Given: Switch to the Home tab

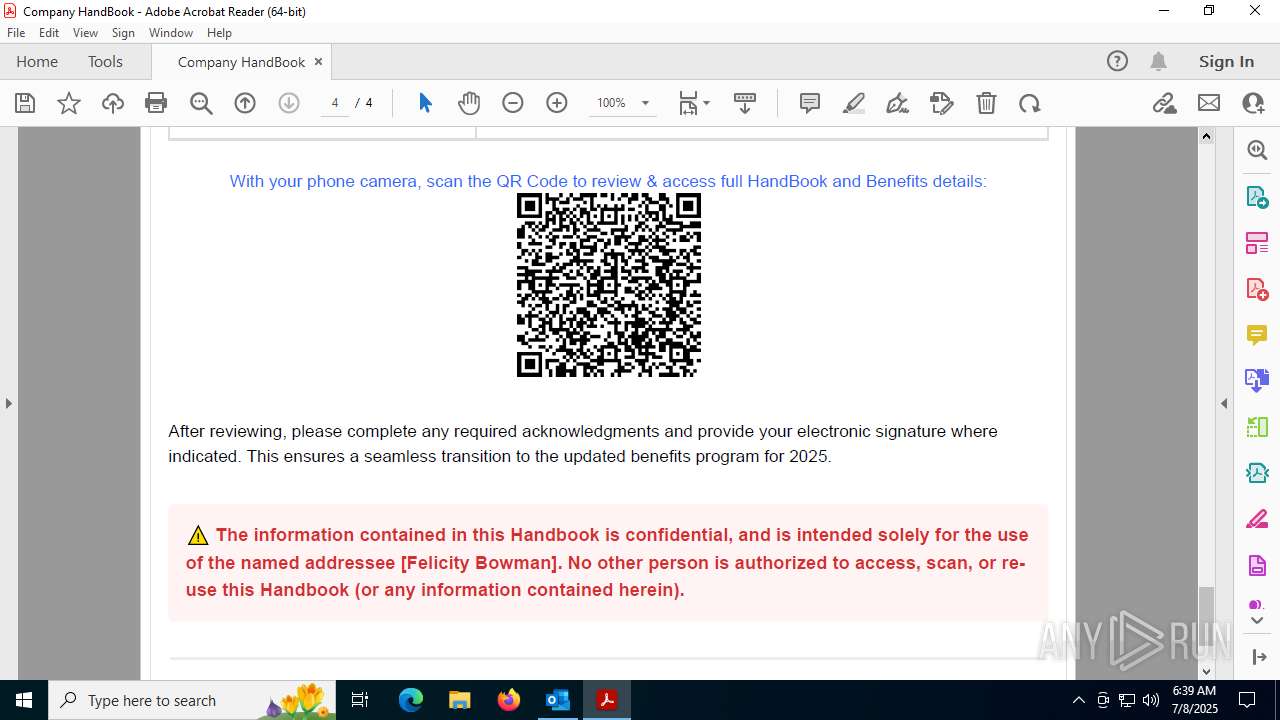Looking at the screenshot, I should [37, 62].
